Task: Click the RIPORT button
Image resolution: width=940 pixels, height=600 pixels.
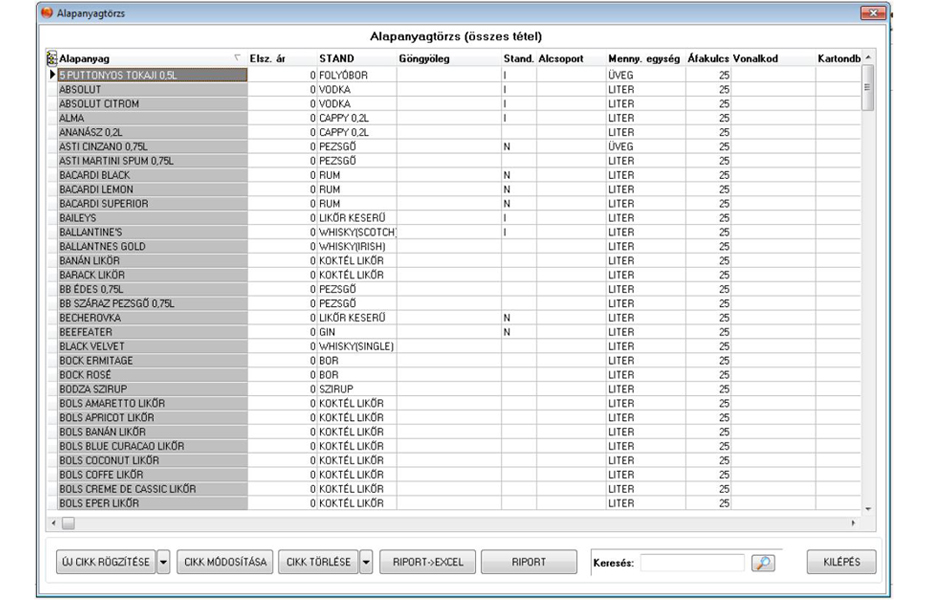Action: (529, 562)
